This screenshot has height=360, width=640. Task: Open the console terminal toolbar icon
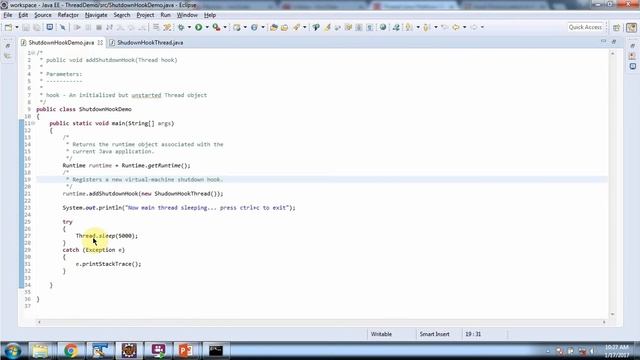coord(50,27)
